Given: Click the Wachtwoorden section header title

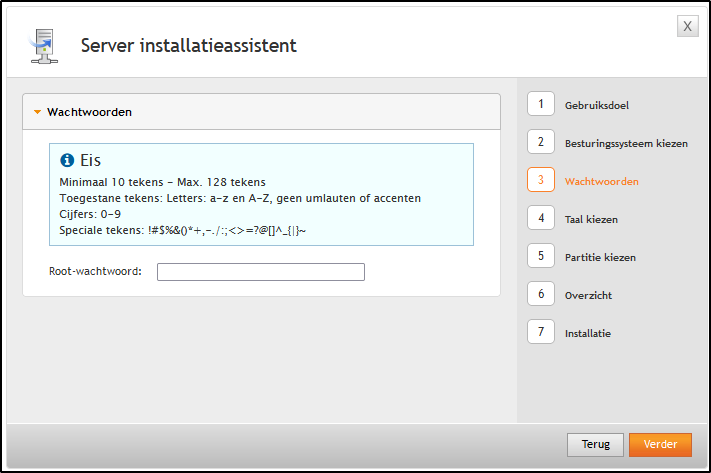Looking at the screenshot, I should [x=89, y=112].
